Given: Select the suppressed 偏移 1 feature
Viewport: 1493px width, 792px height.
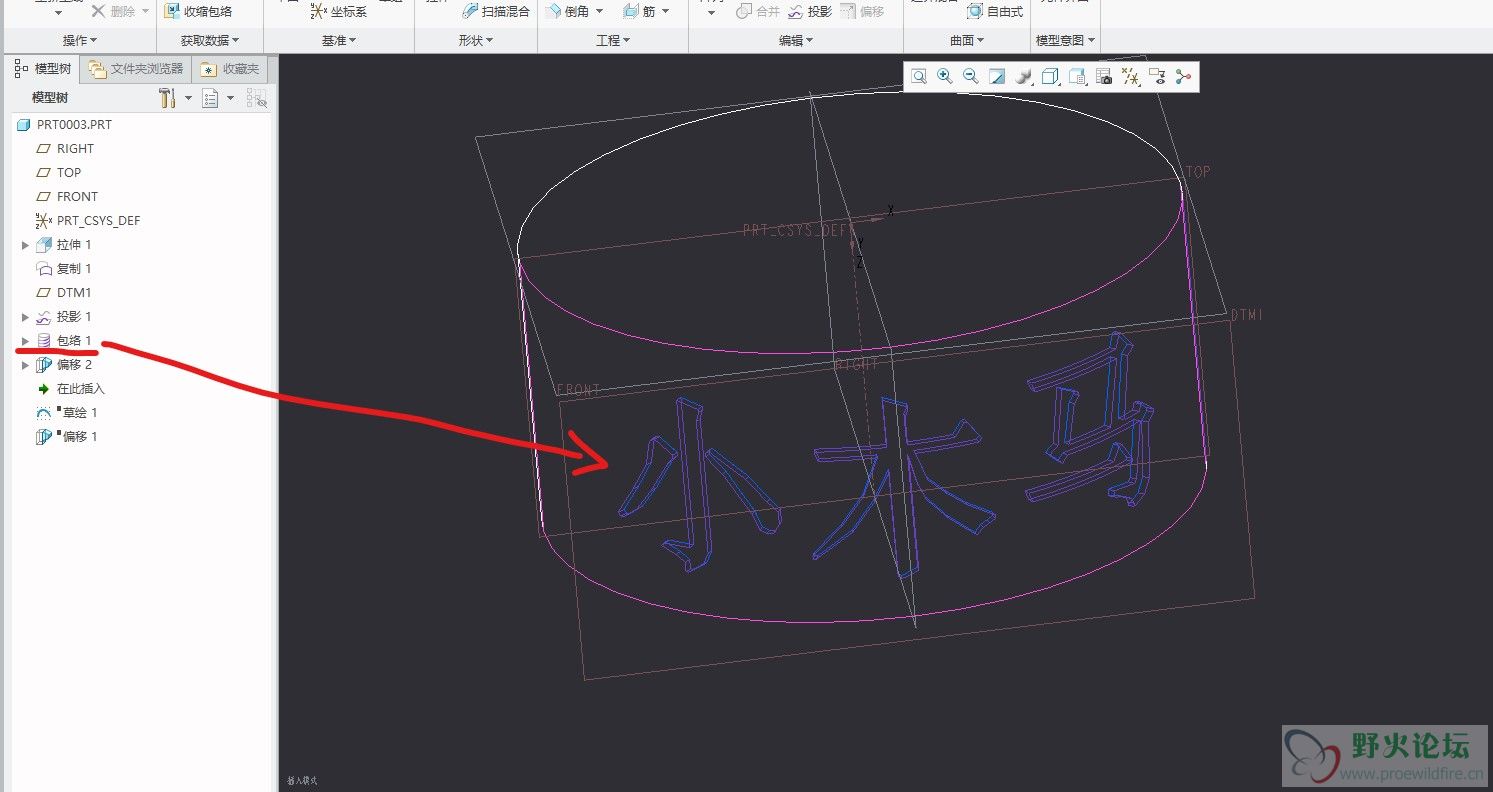Looking at the screenshot, I should tap(67, 437).
